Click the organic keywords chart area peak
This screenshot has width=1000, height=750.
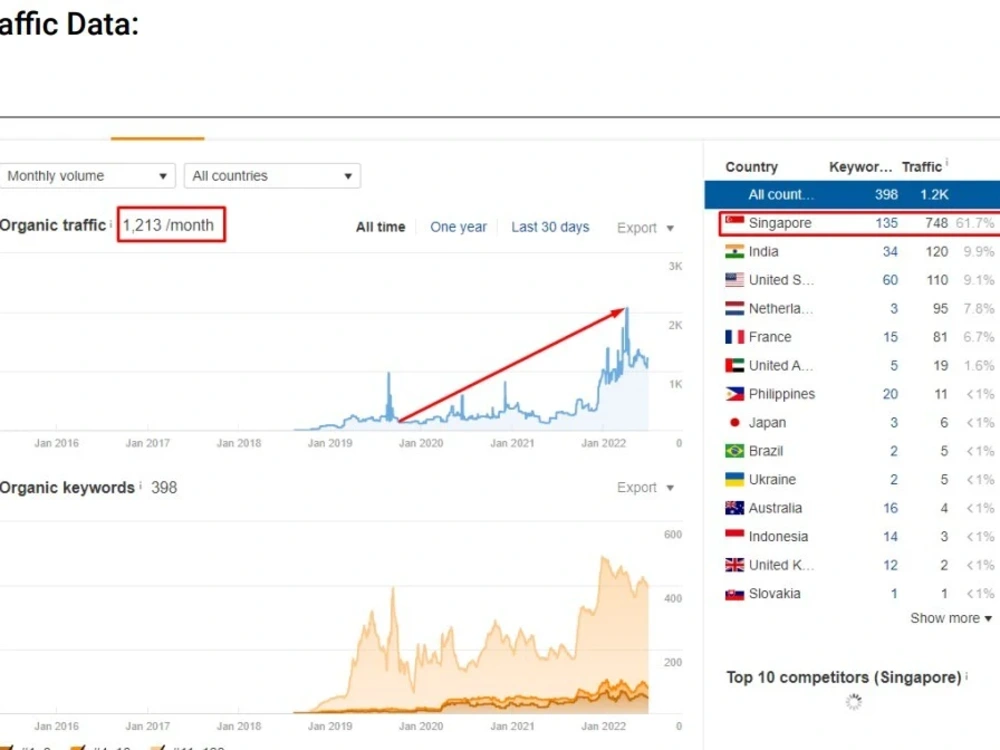[603, 559]
